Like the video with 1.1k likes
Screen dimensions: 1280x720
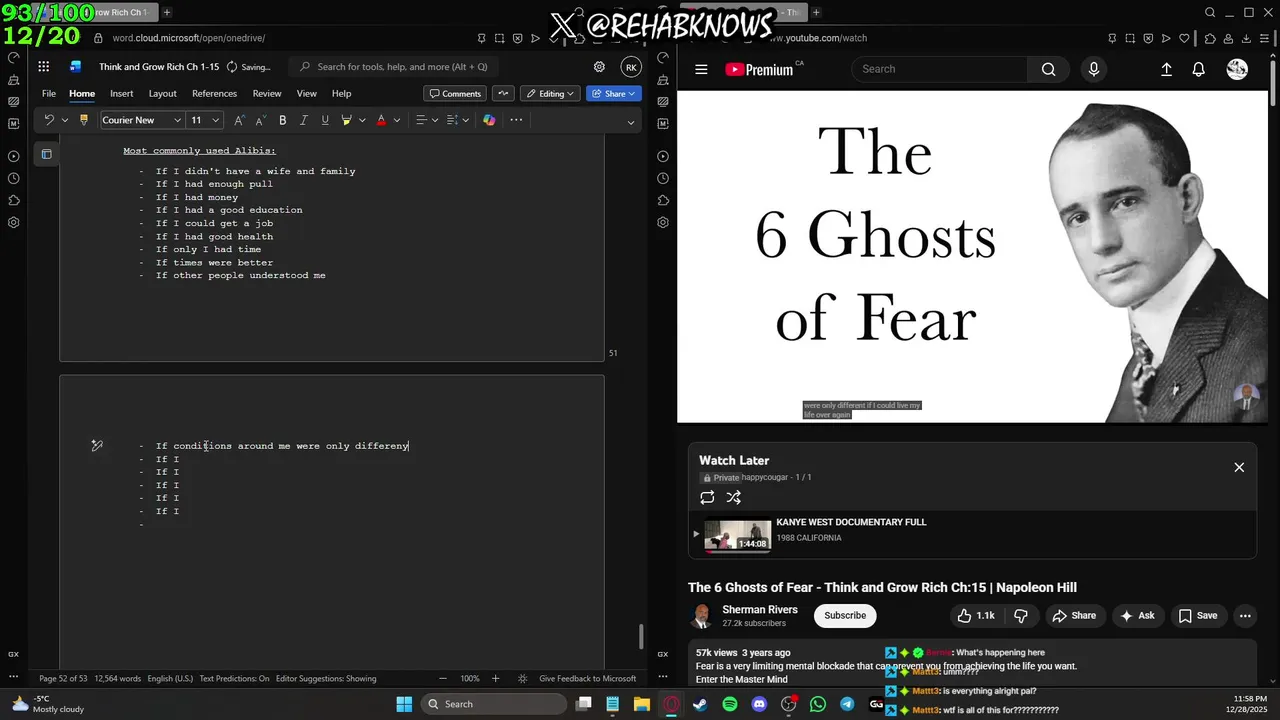(975, 616)
